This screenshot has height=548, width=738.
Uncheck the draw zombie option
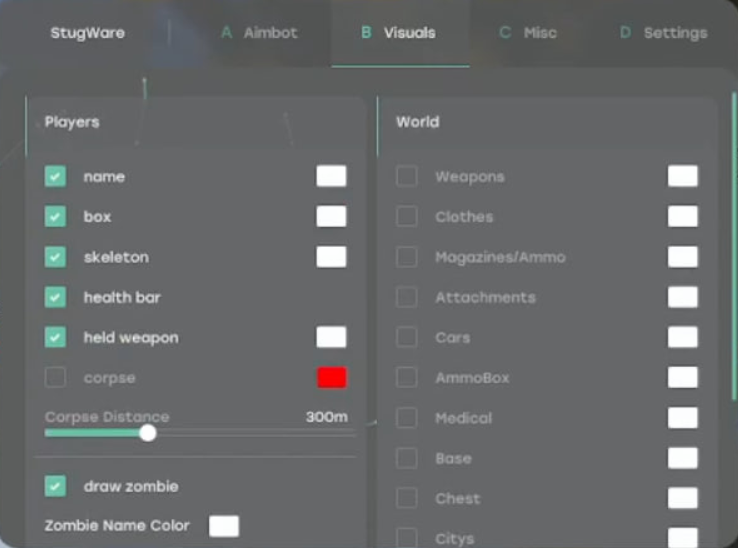[x=56, y=486]
